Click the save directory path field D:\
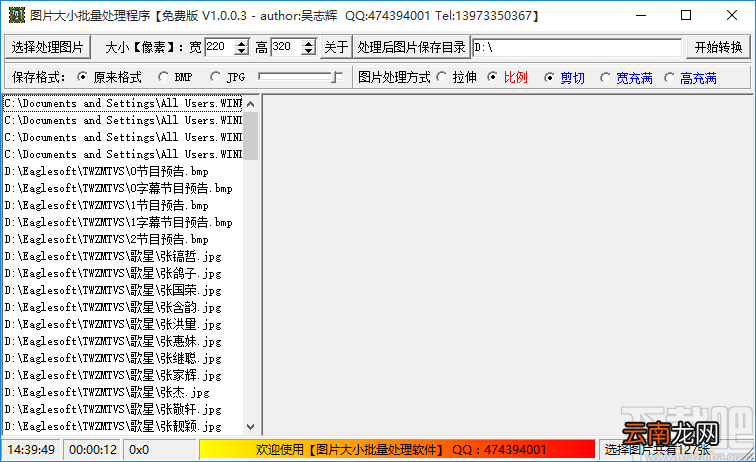 pyautogui.click(x=577, y=47)
